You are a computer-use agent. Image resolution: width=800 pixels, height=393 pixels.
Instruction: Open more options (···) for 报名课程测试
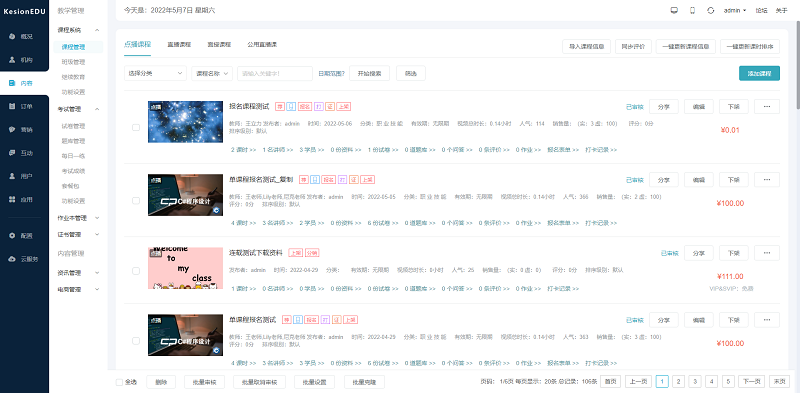pyautogui.click(x=767, y=107)
